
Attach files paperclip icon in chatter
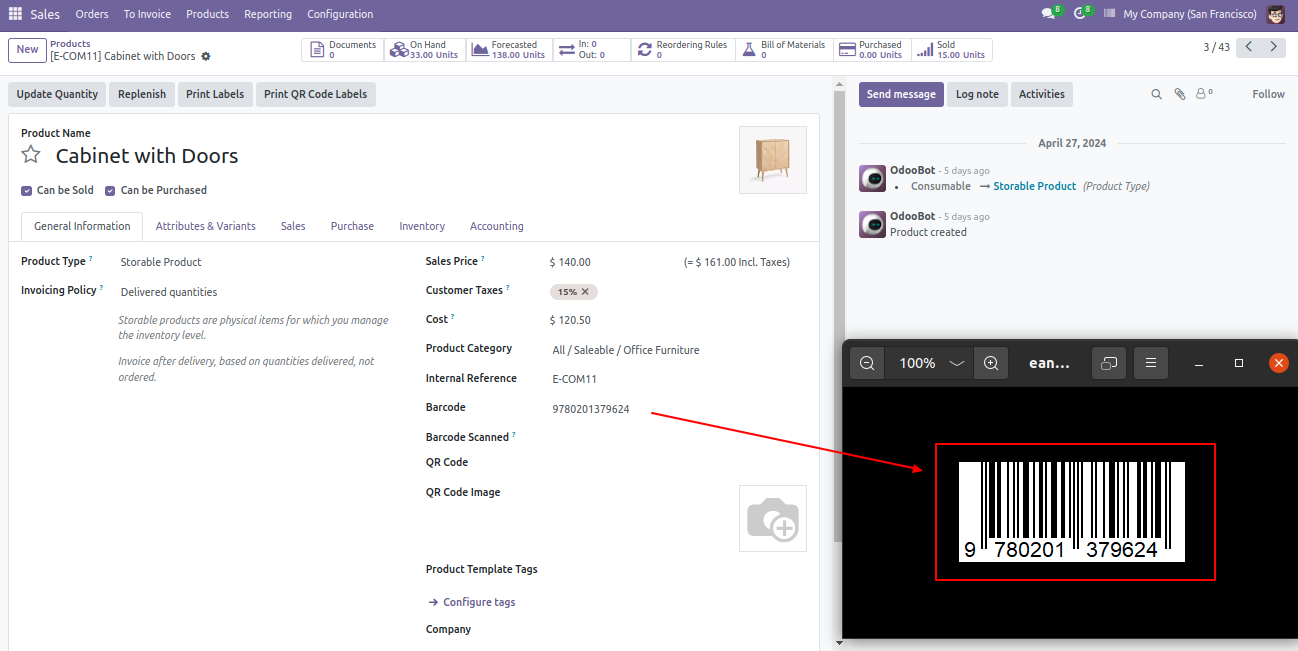[1180, 94]
